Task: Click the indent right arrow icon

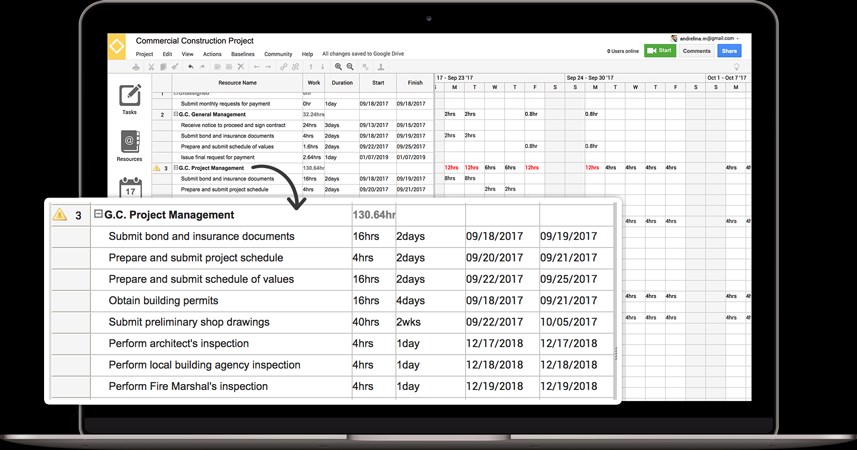Action: (x=268, y=67)
